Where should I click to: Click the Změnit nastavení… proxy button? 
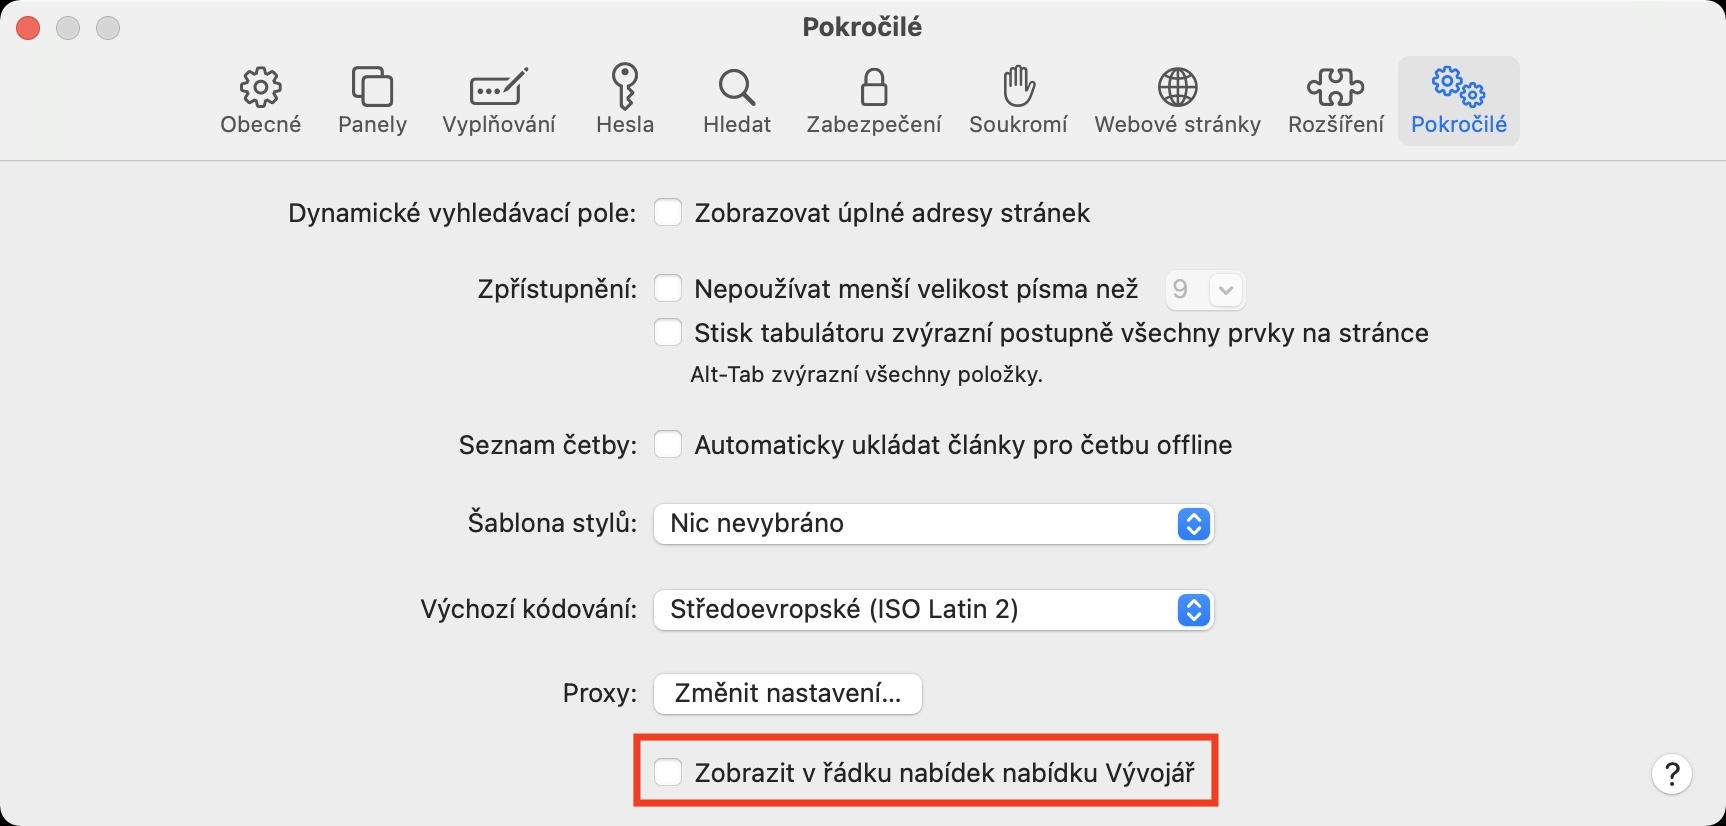(788, 694)
